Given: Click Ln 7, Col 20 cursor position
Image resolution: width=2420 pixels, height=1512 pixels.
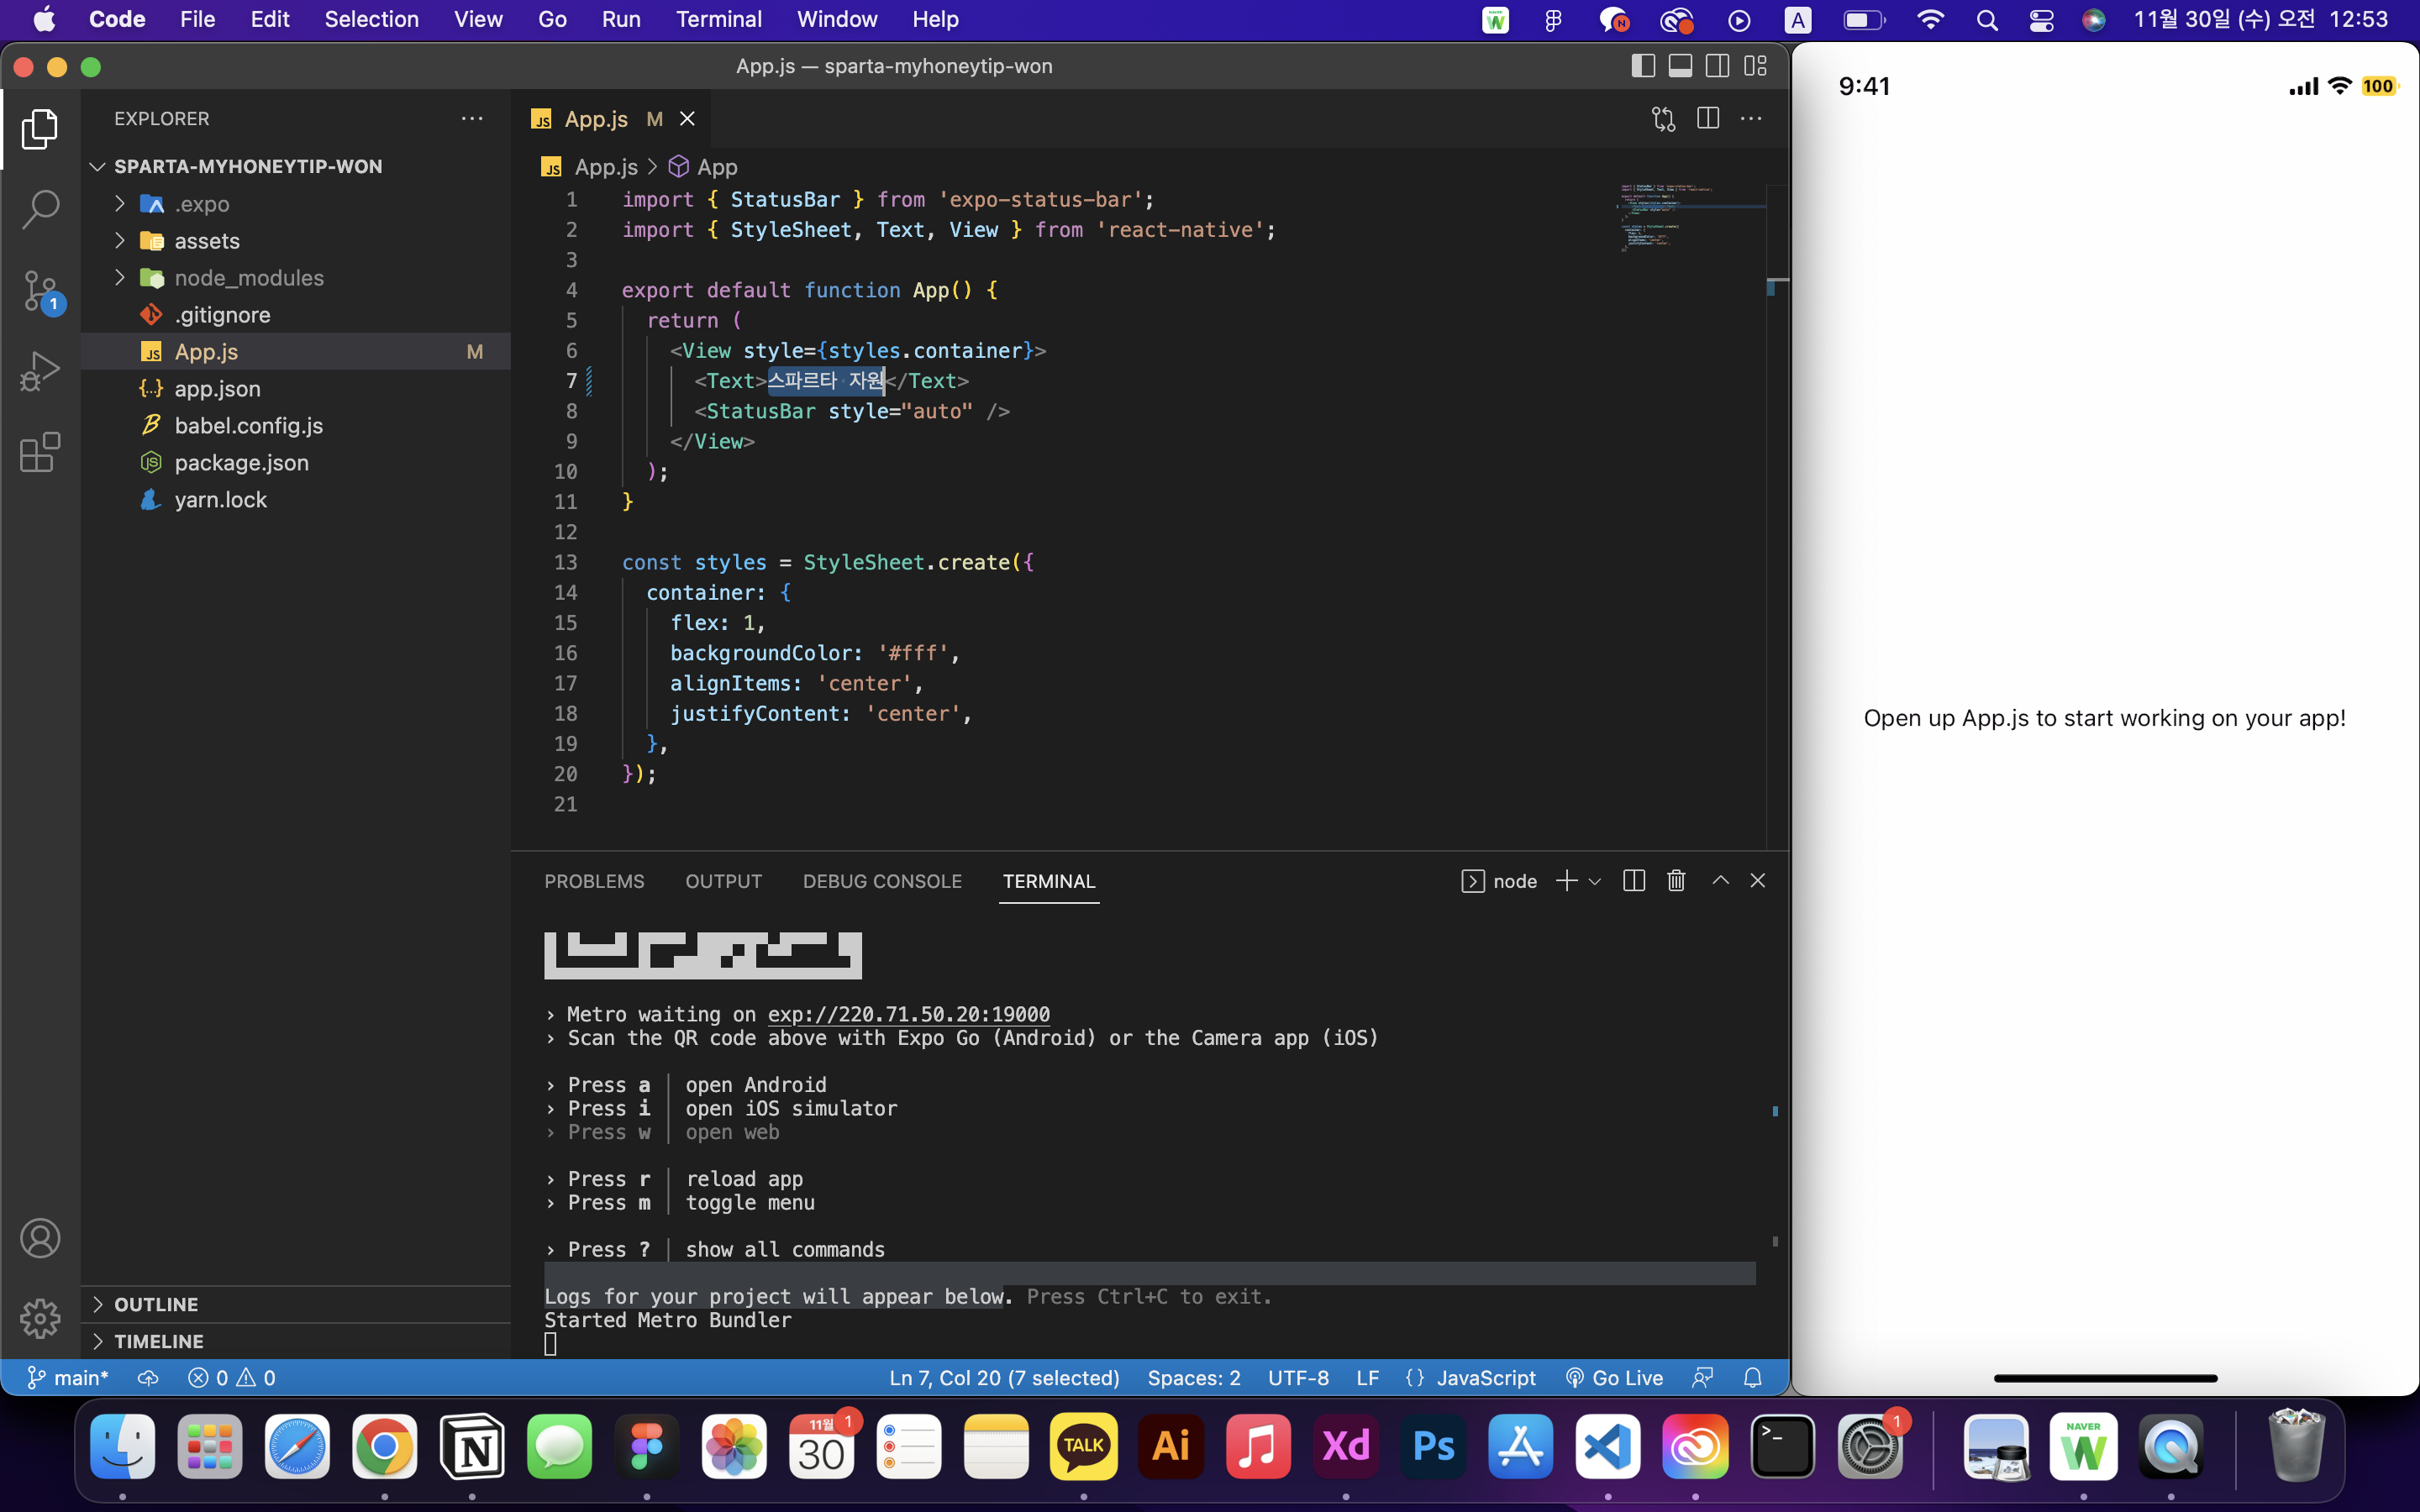Looking at the screenshot, I should coord(1004,1378).
